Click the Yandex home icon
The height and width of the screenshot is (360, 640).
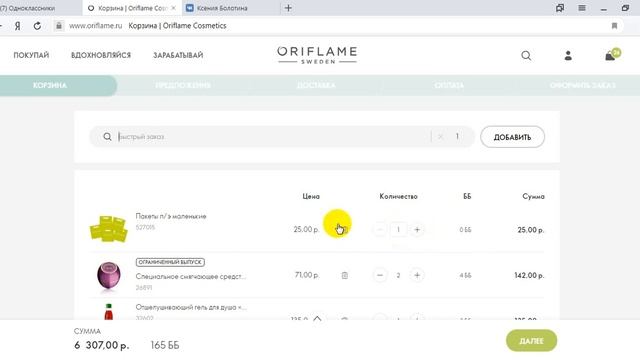18,26
